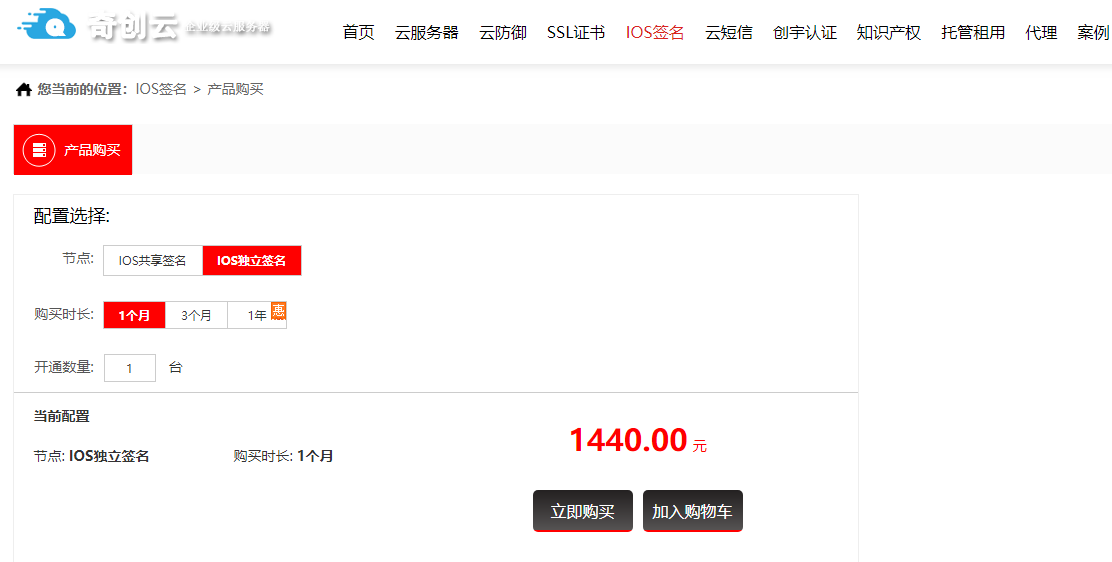Choose the 3个月 purchase duration
Viewport: 1112px width, 562px height.
pyautogui.click(x=196, y=315)
